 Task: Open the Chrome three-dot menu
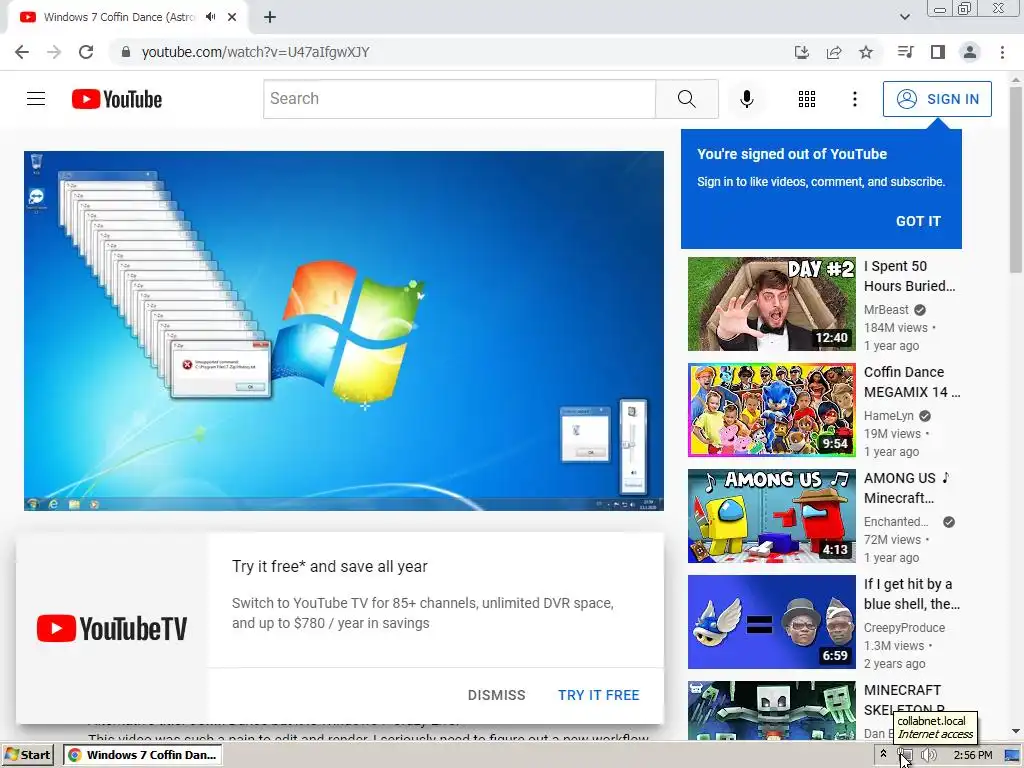(1002, 52)
